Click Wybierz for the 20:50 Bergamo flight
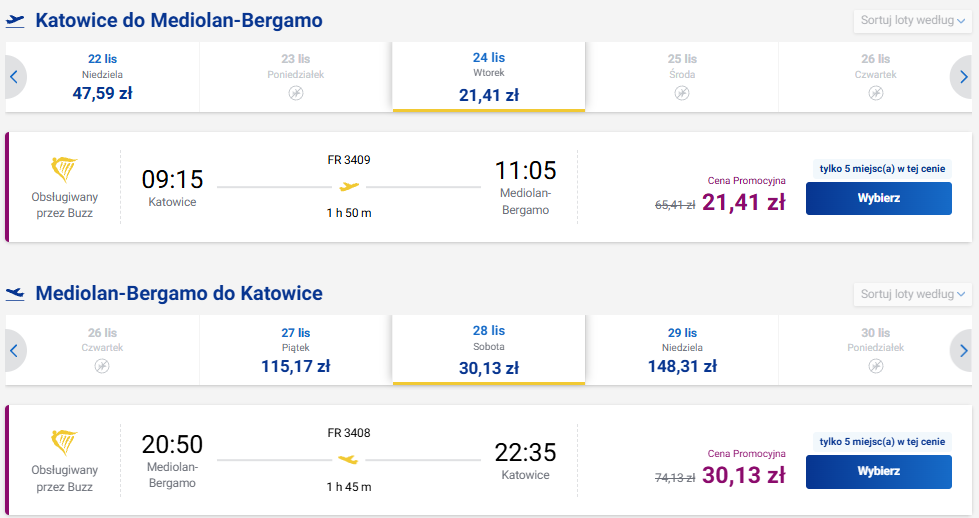The image size is (979, 518). (878, 471)
